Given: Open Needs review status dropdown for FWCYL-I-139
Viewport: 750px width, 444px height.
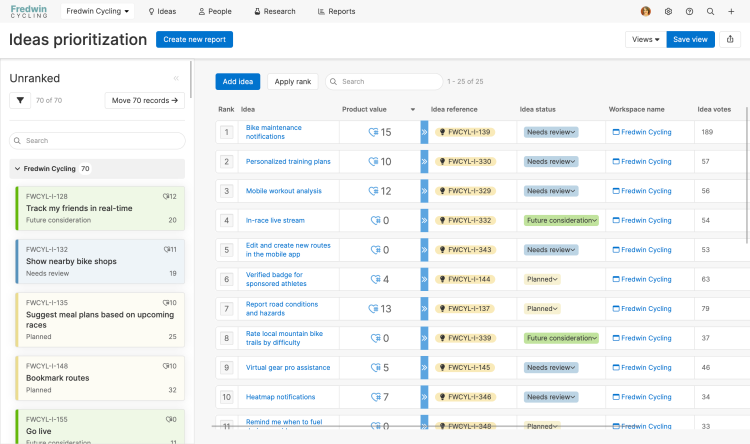Looking at the screenshot, I should coord(551,132).
